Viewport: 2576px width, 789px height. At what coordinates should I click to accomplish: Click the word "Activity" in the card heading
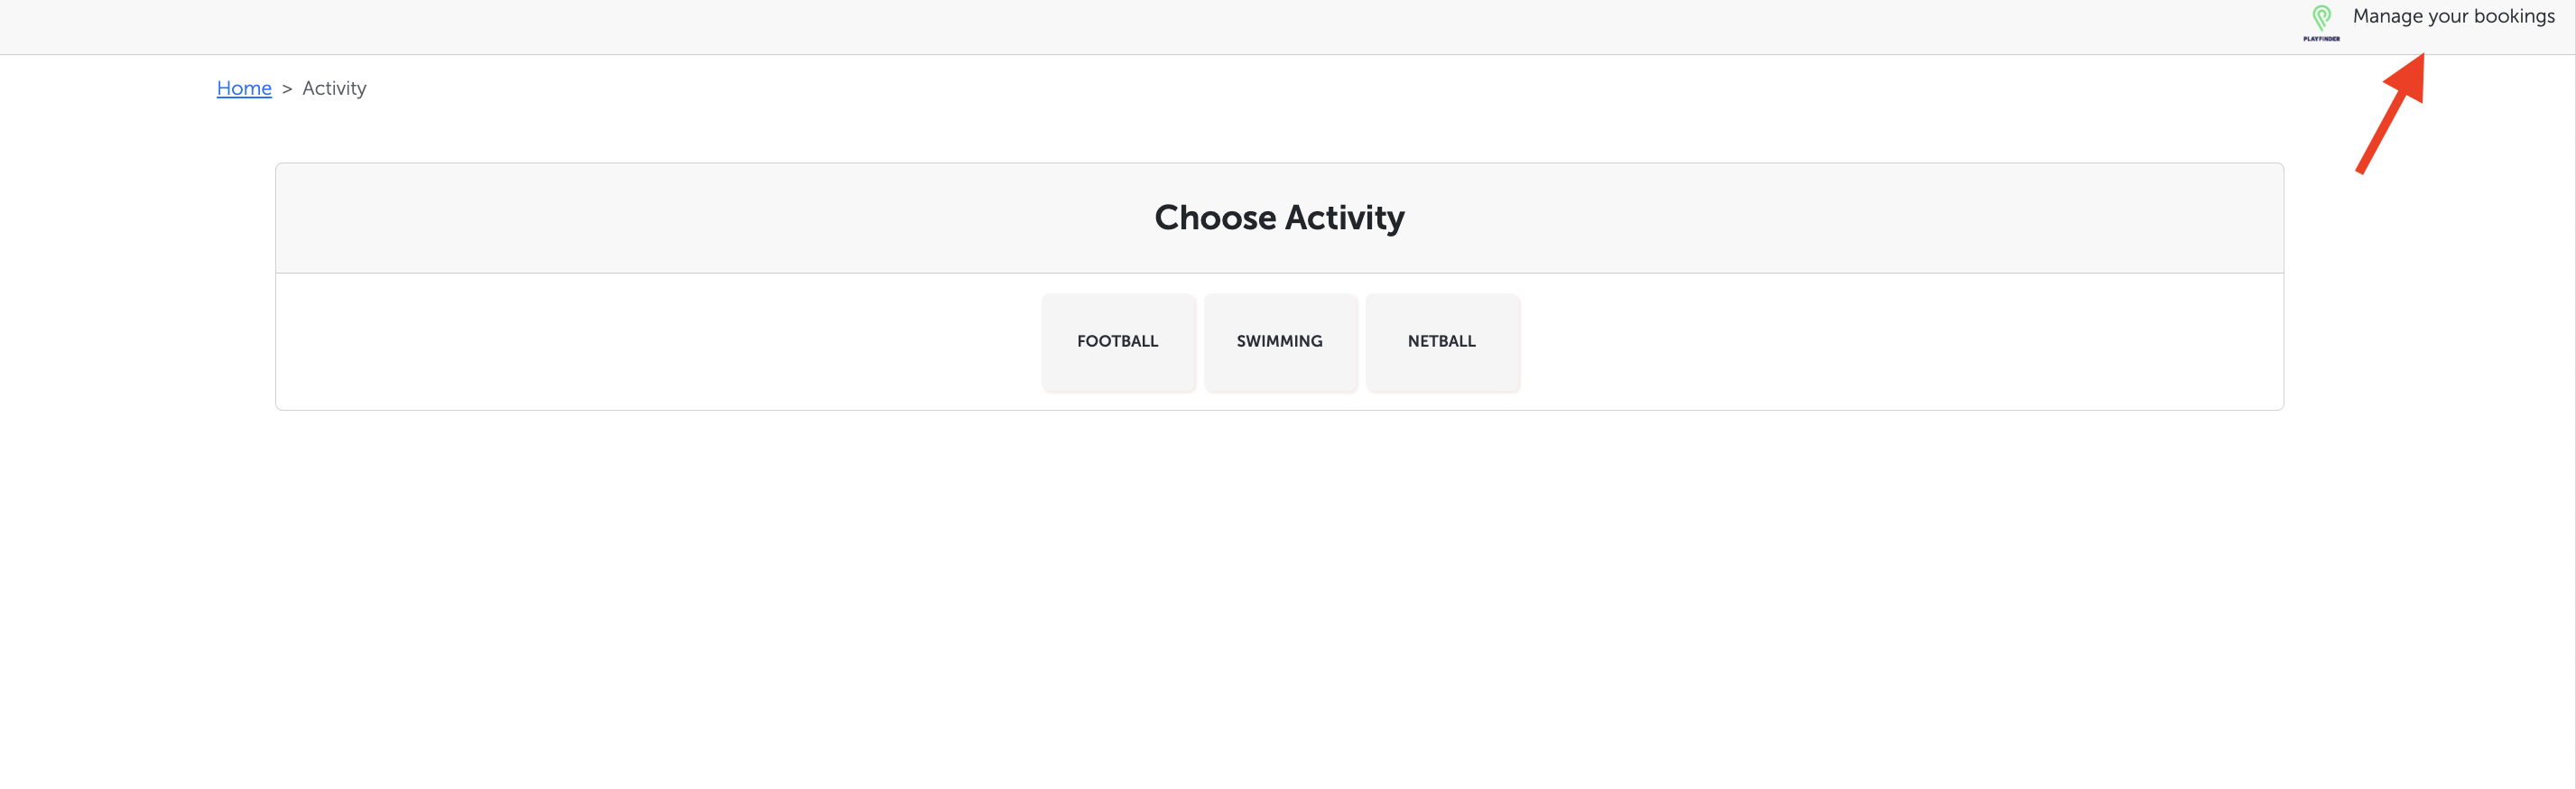[x=1344, y=217]
